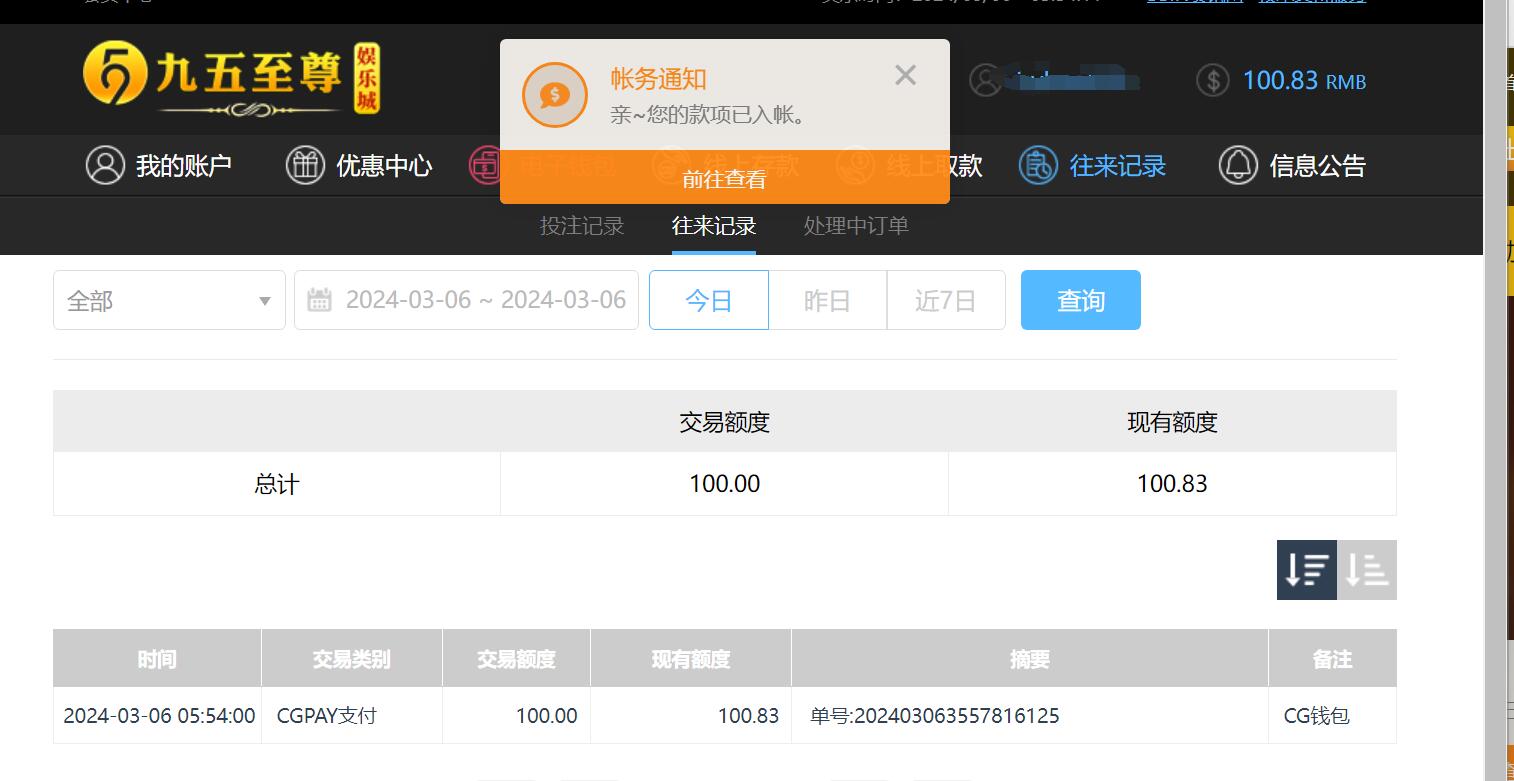Click the 我的账户 user icon

tap(105, 165)
